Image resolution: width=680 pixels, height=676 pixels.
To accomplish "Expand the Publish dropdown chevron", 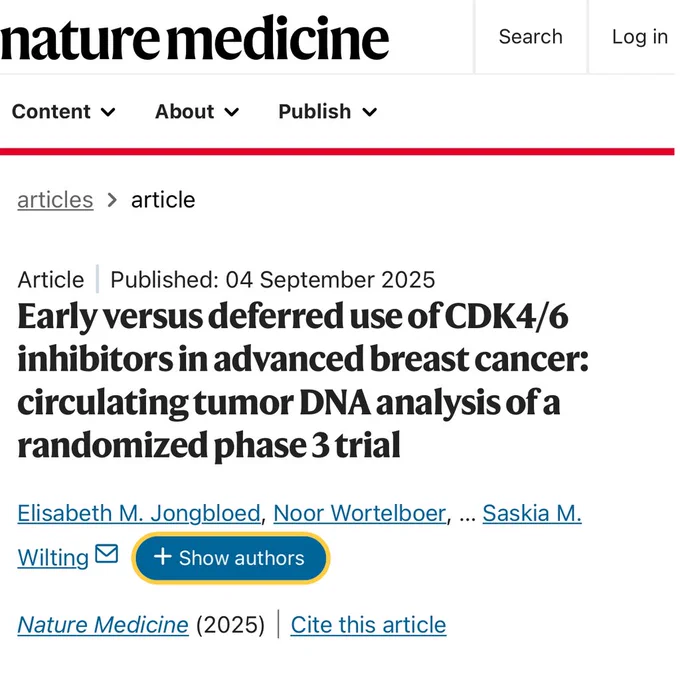I will pos(369,112).
